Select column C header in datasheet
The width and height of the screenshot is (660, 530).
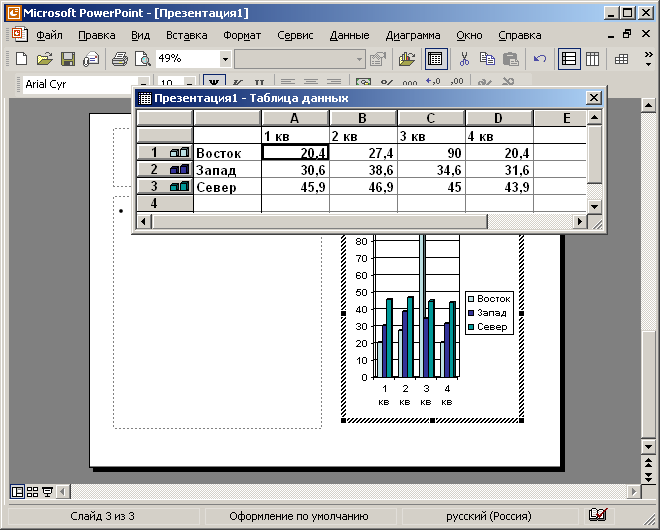431,118
